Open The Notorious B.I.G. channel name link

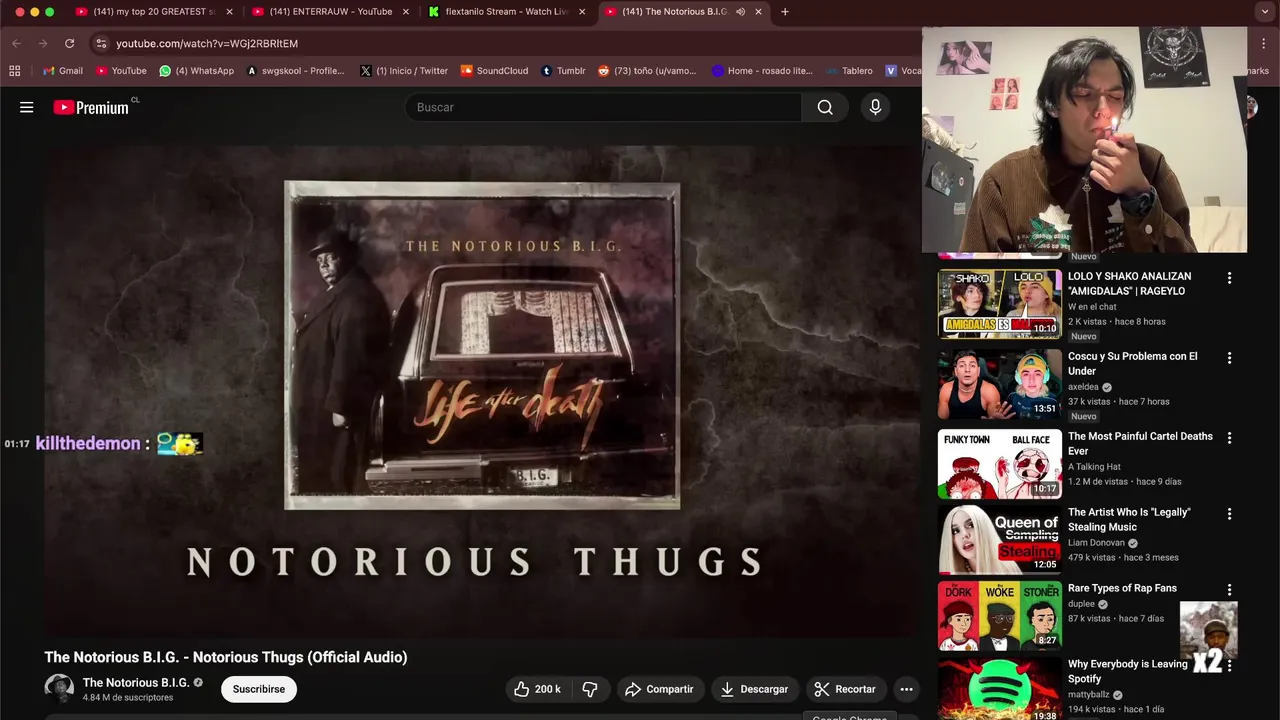pyautogui.click(x=136, y=683)
